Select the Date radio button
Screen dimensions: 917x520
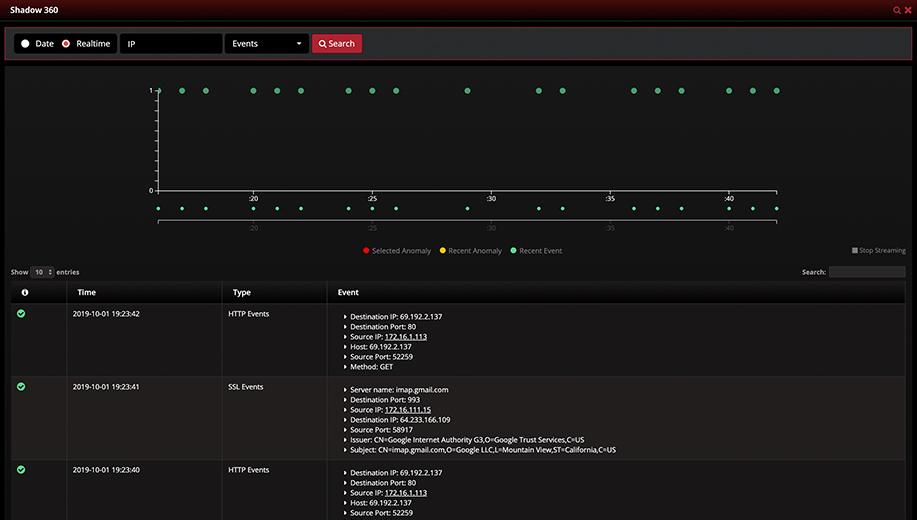26,44
